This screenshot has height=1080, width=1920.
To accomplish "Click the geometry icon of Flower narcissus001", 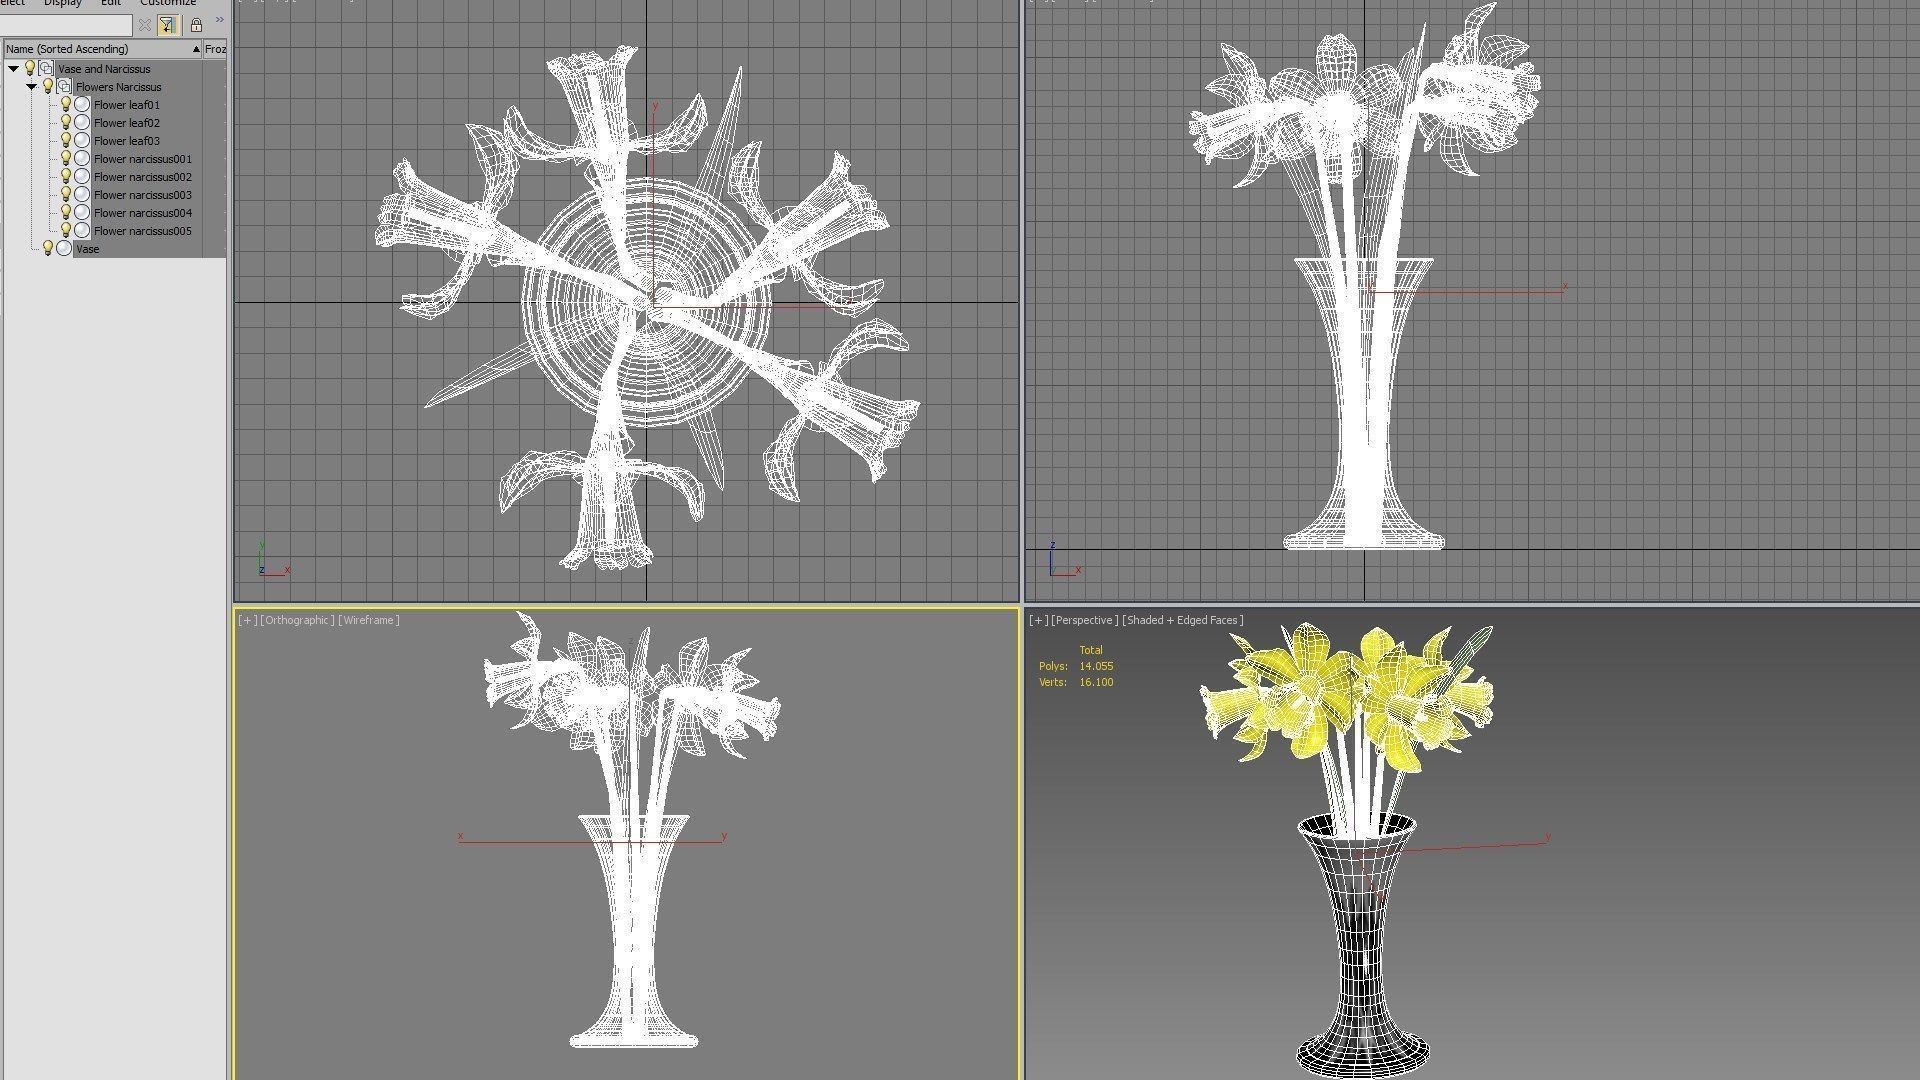I will coord(82,158).
